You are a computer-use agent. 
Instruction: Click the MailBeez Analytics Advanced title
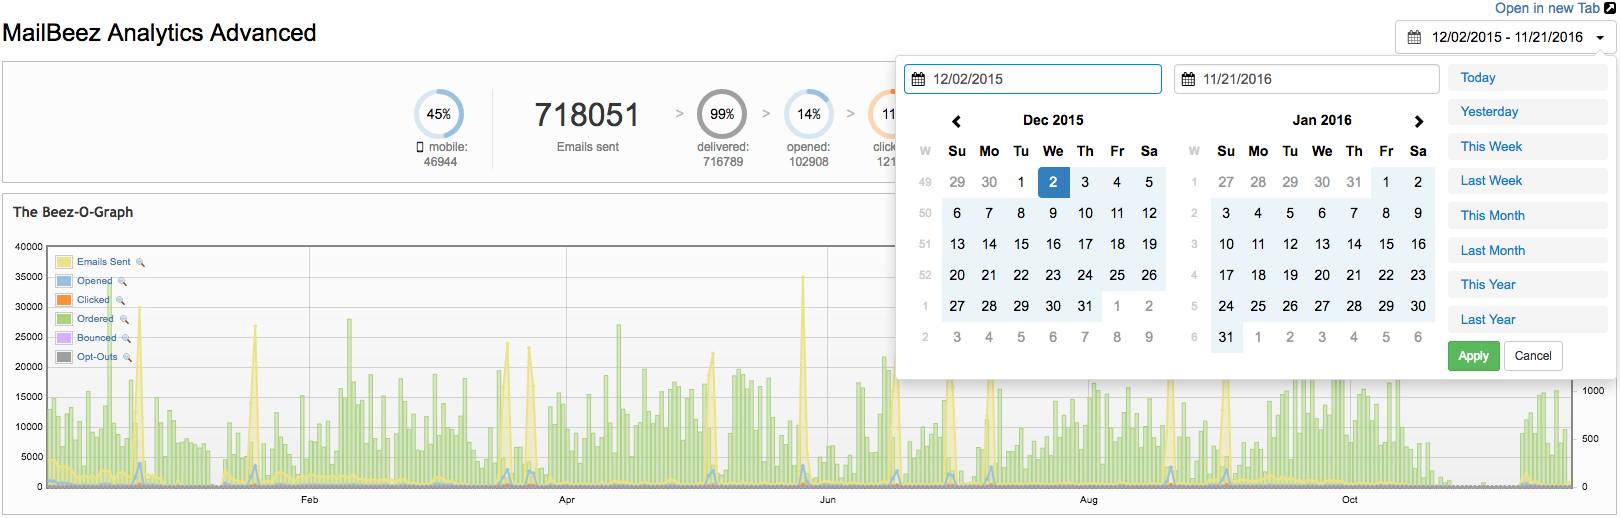[159, 33]
